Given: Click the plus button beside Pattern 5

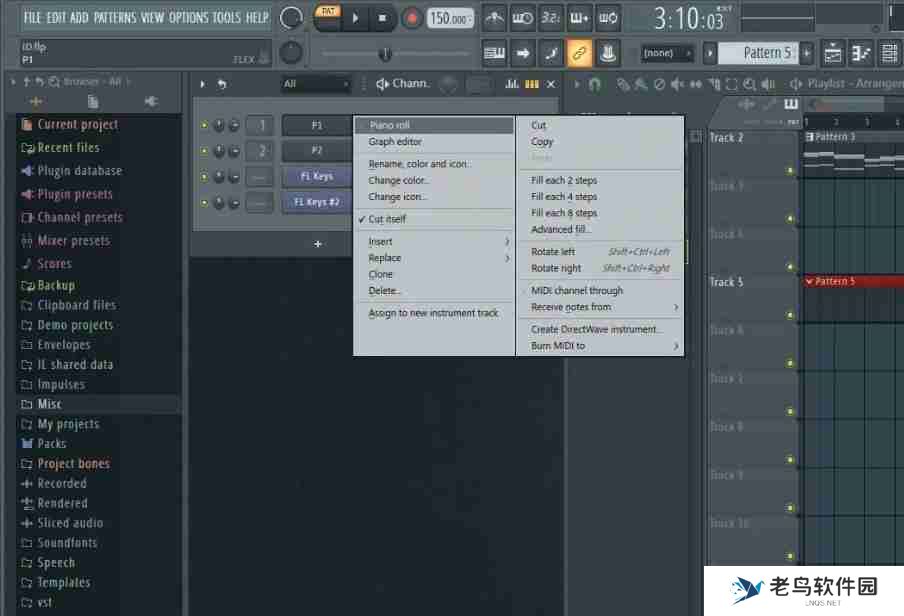Looking at the screenshot, I should point(806,53).
